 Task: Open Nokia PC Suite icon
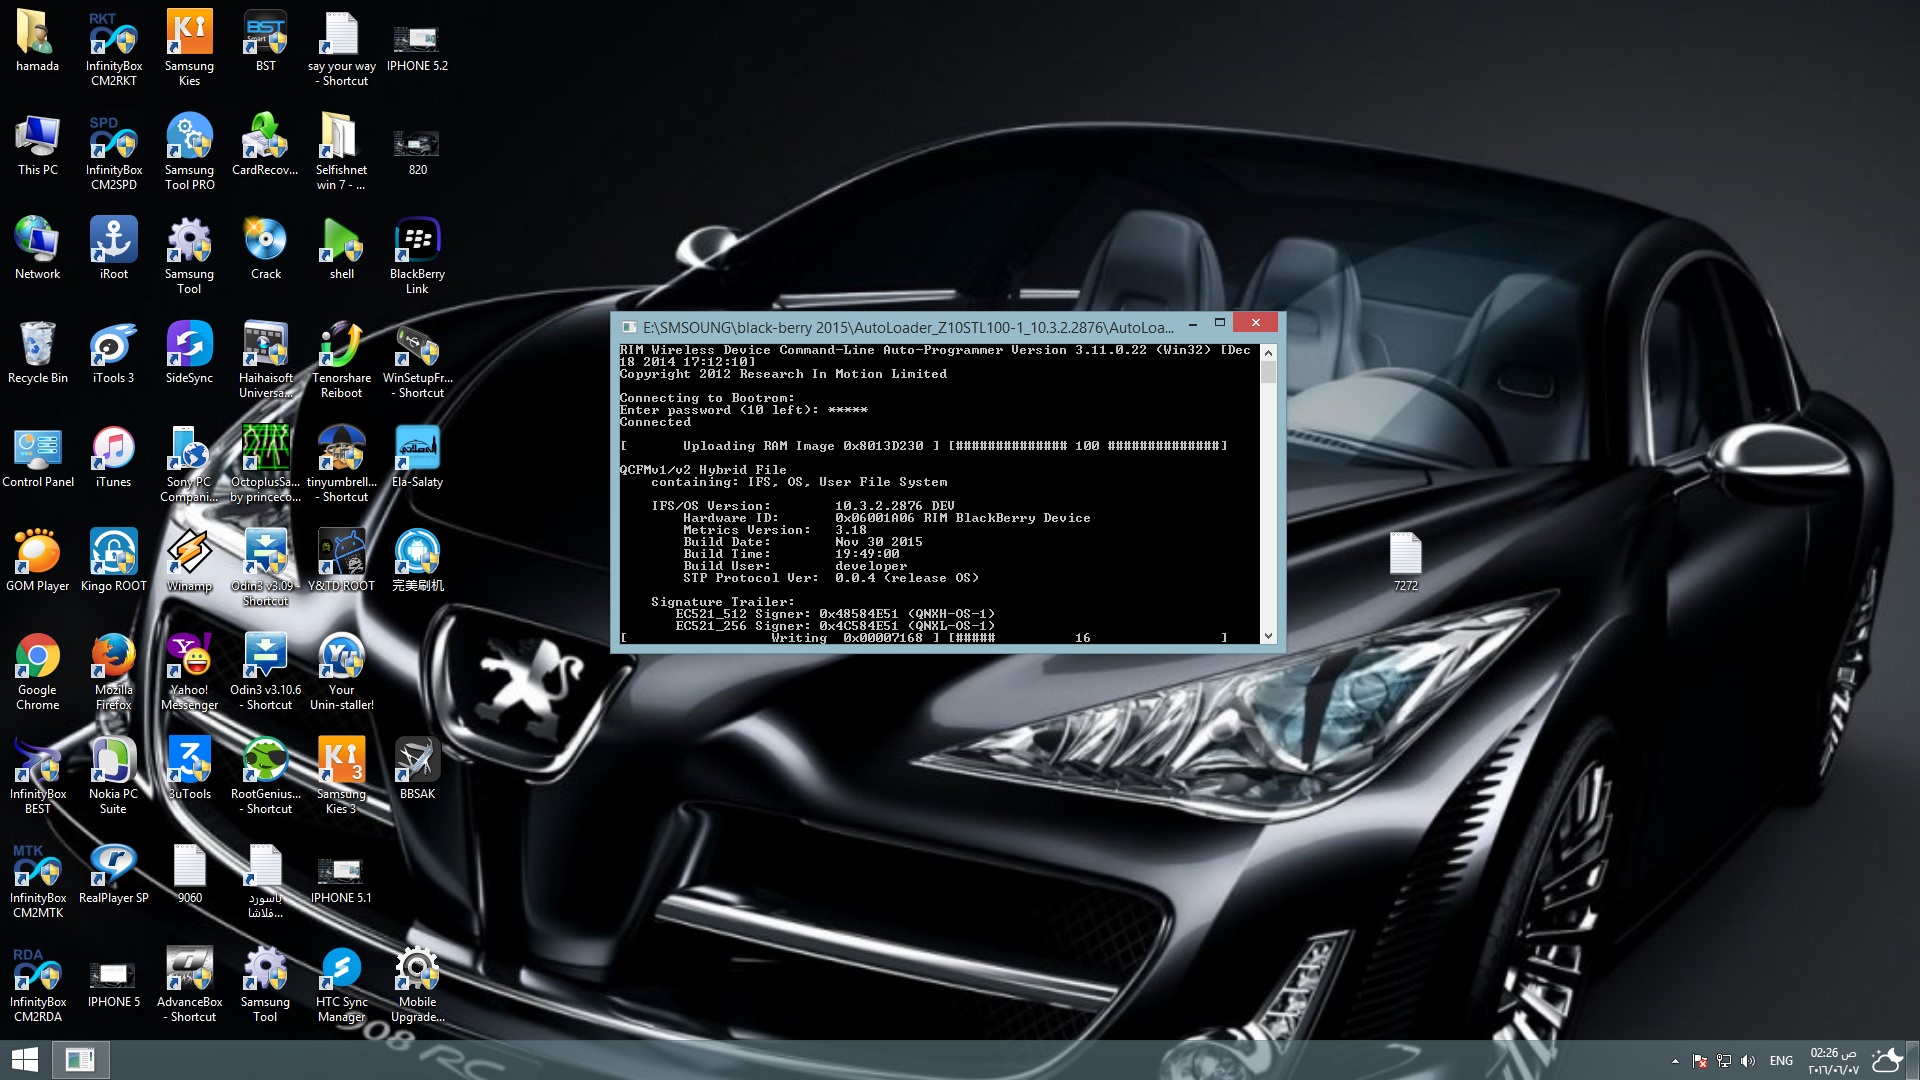113,776
